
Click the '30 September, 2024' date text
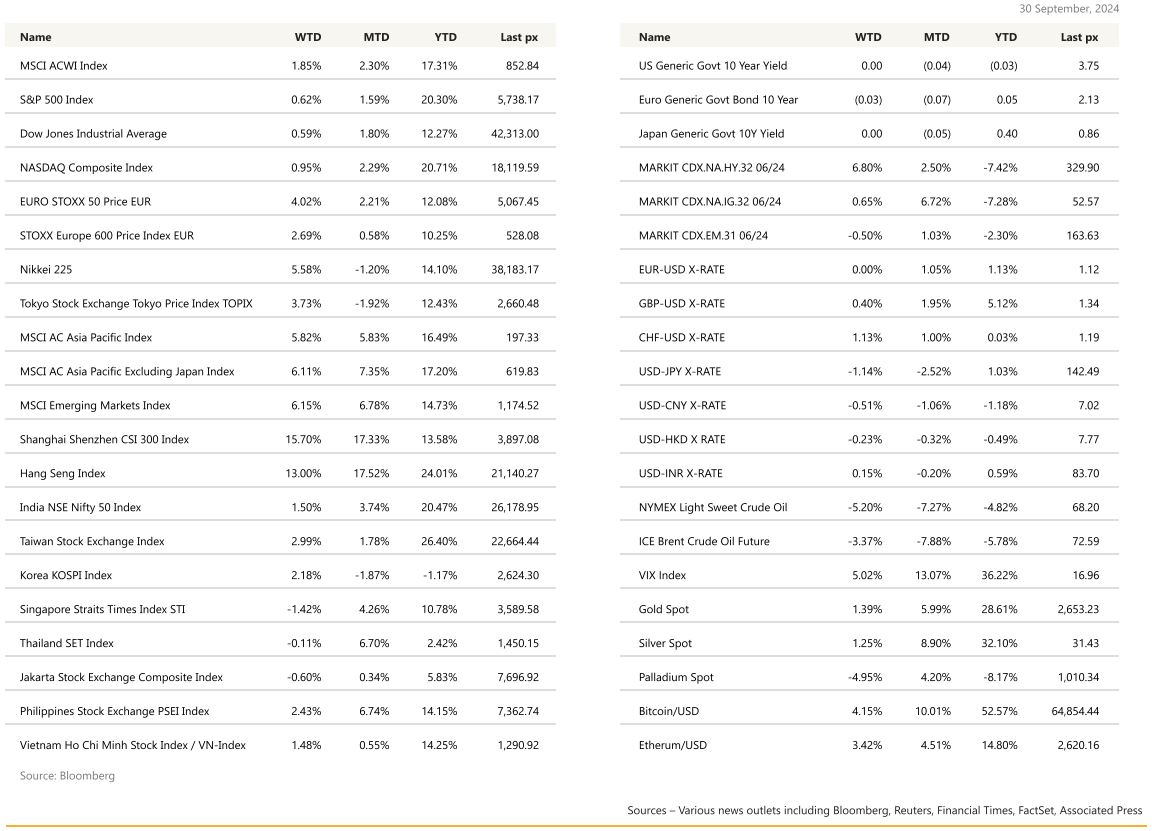coord(1069,9)
